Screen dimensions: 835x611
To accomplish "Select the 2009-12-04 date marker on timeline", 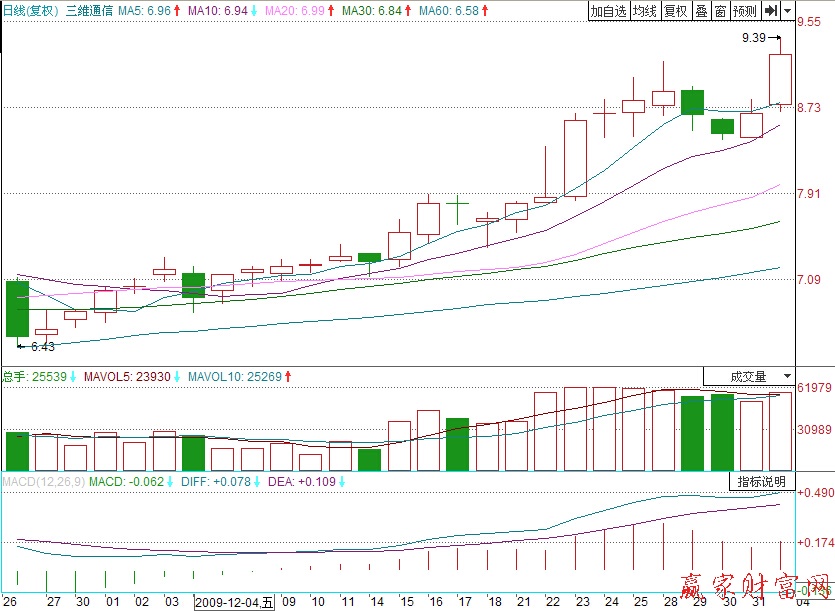I will pyautogui.click(x=234, y=603).
